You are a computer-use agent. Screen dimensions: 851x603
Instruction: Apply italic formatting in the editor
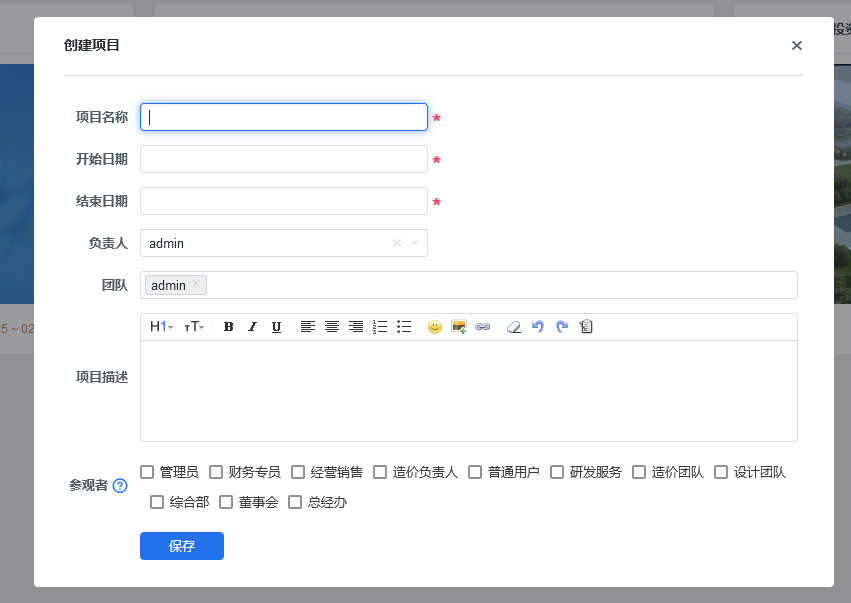(252, 327)
